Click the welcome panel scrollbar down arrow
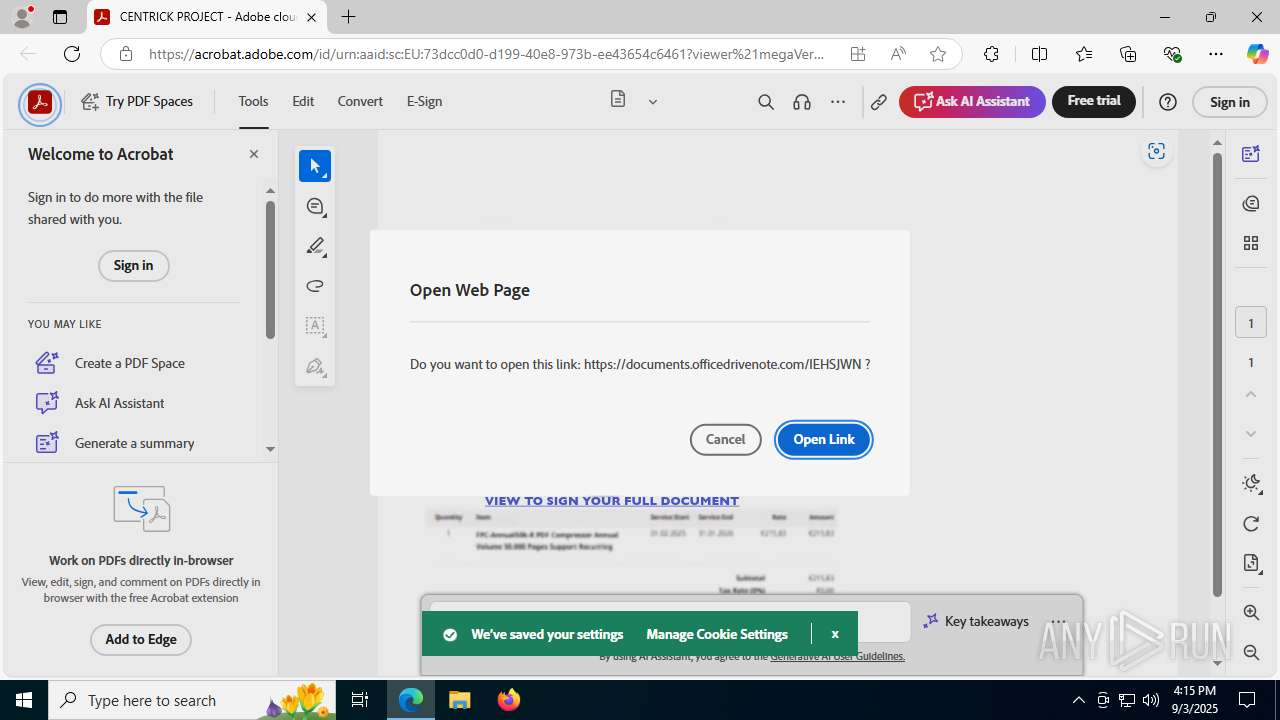This screenshot has width=1280, height=720. click(x=270, y=450)
